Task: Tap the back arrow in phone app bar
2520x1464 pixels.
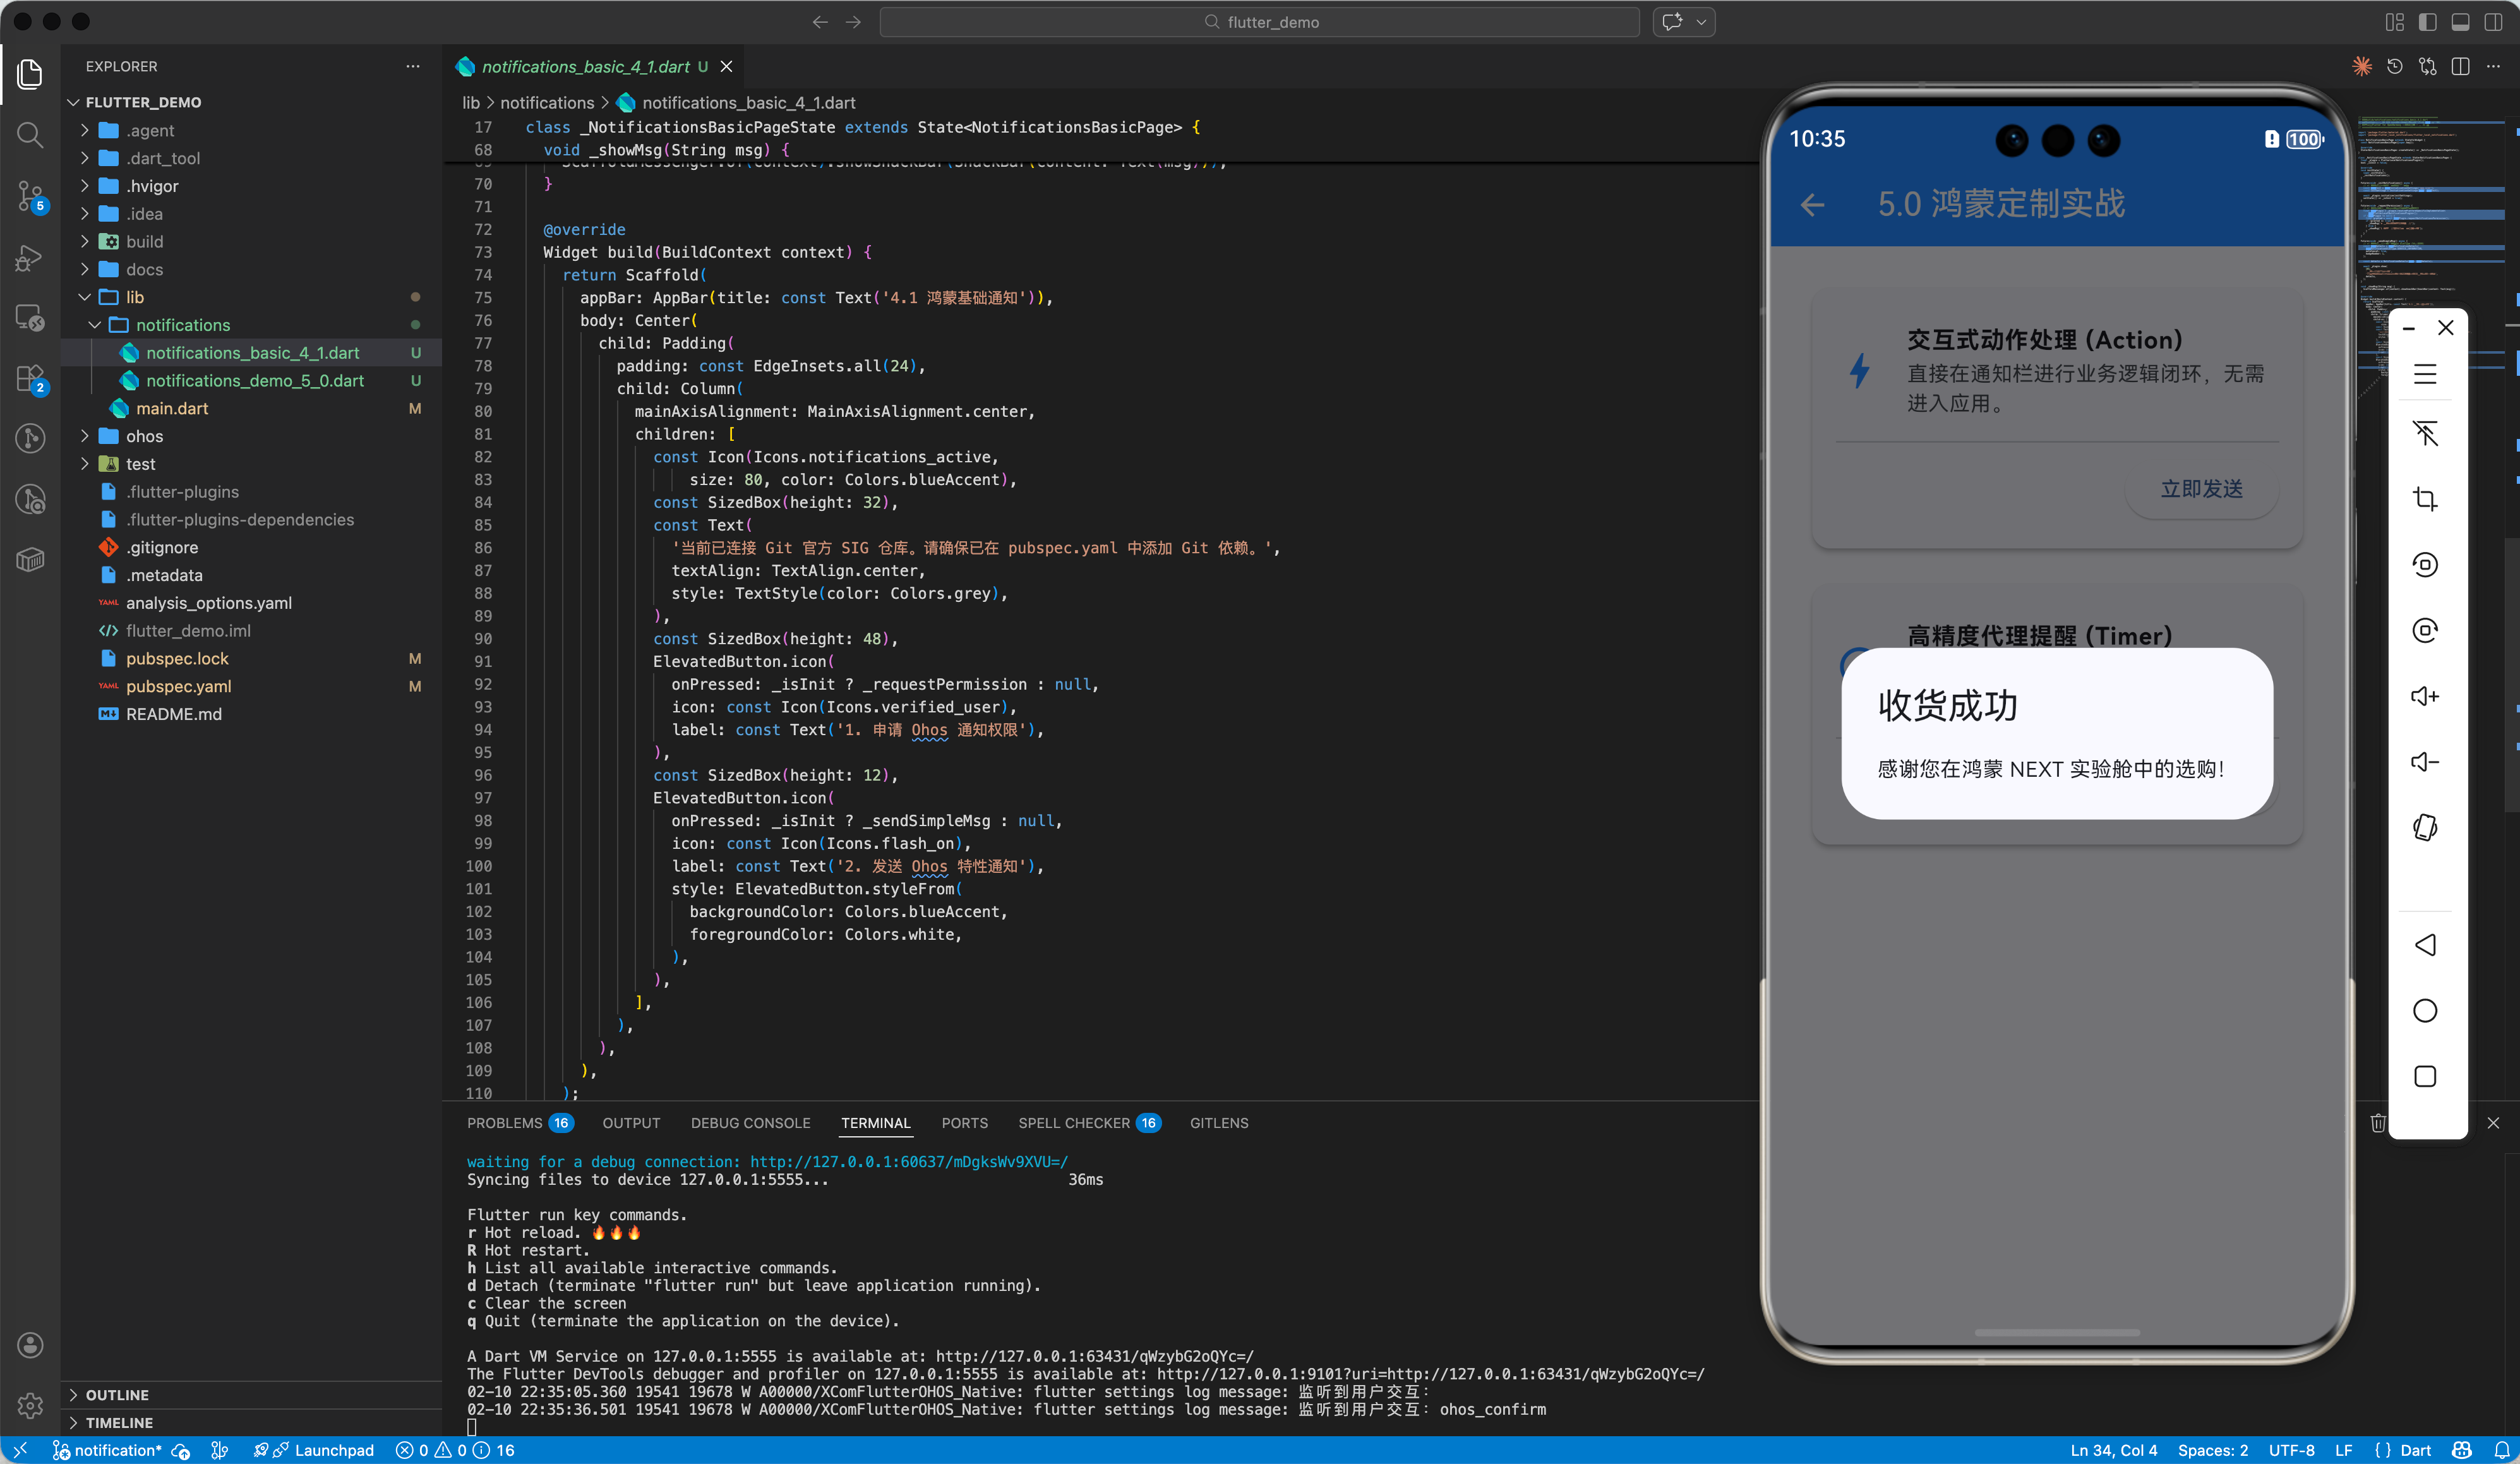Action: [x=1812, y=205]
